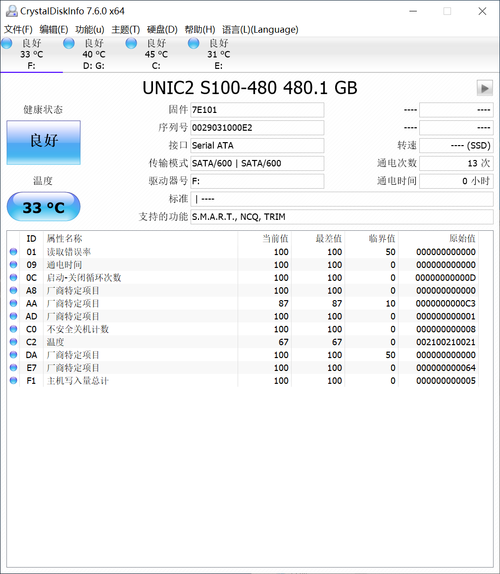500x574 pixels.
Task: Click the 临界值 column header
Action: [372, 239]
